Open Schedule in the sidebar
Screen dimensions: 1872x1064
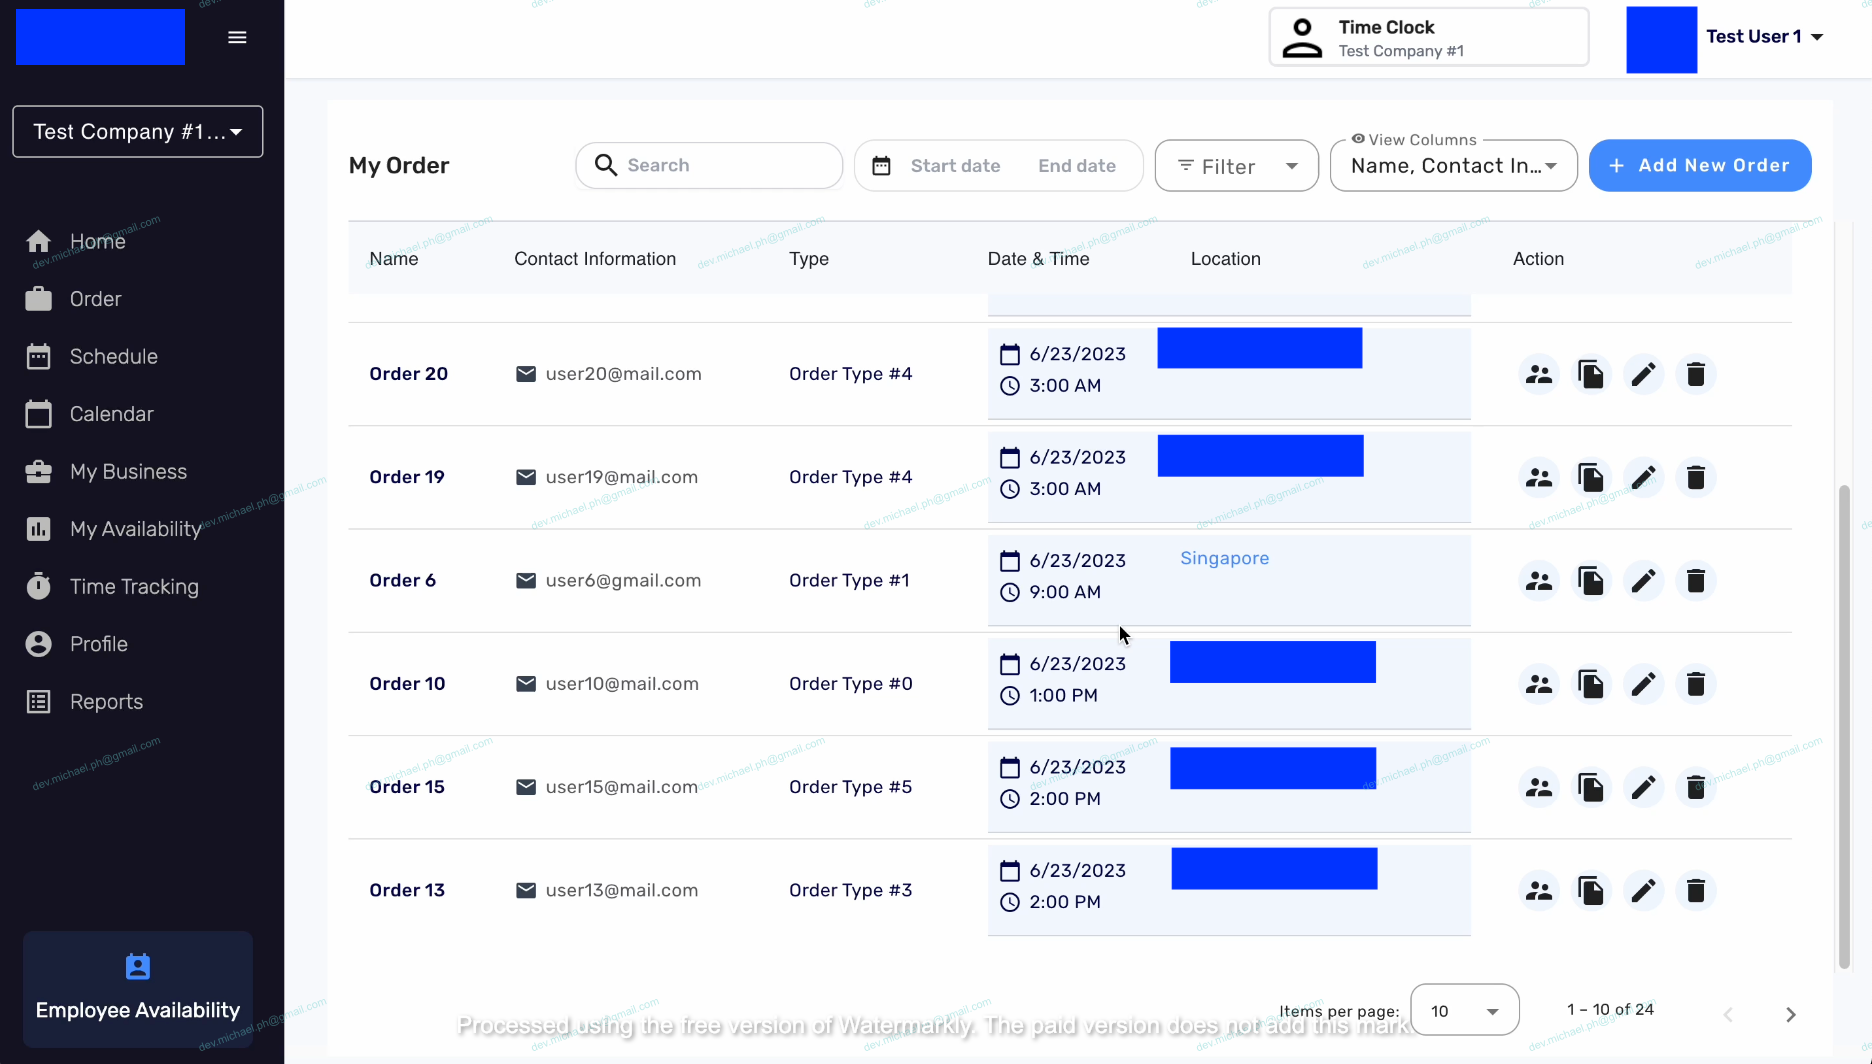(x=113, y=357)
